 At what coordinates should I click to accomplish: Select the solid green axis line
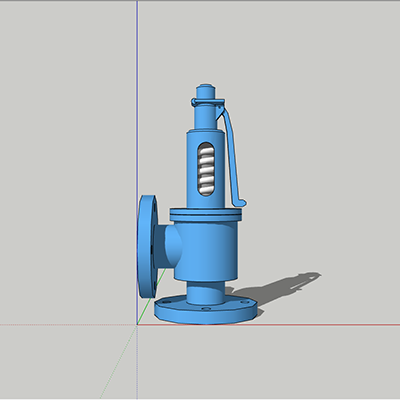pos(151,298)
